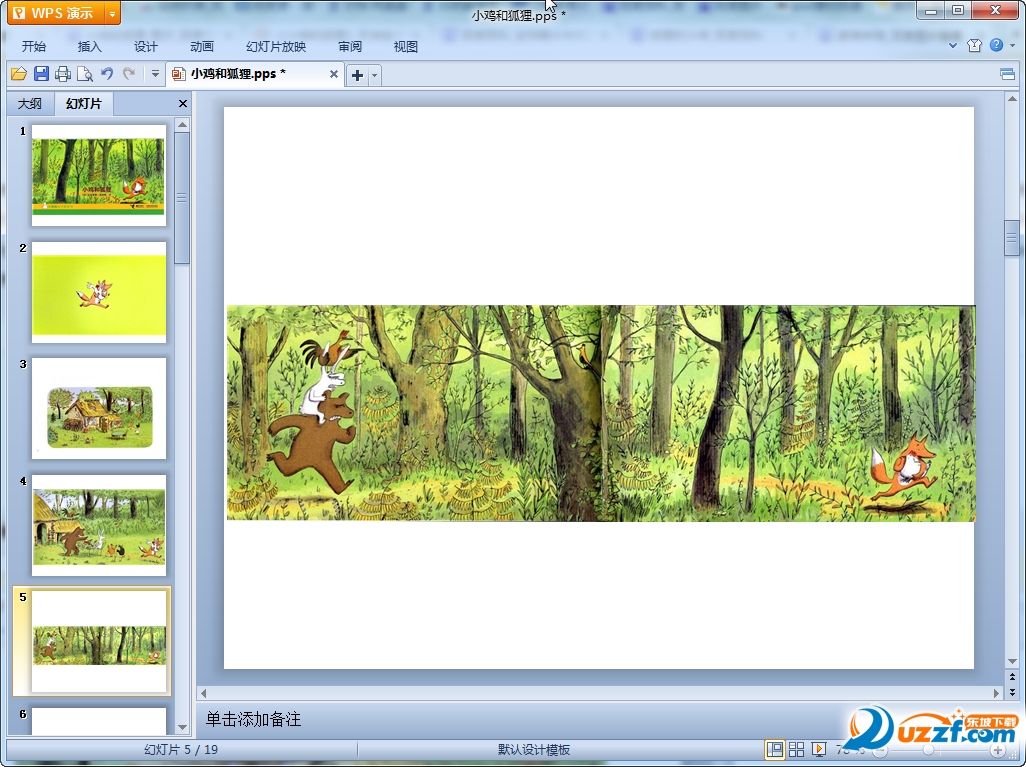Open the 开始 ribbon tab

coord(33,46)
